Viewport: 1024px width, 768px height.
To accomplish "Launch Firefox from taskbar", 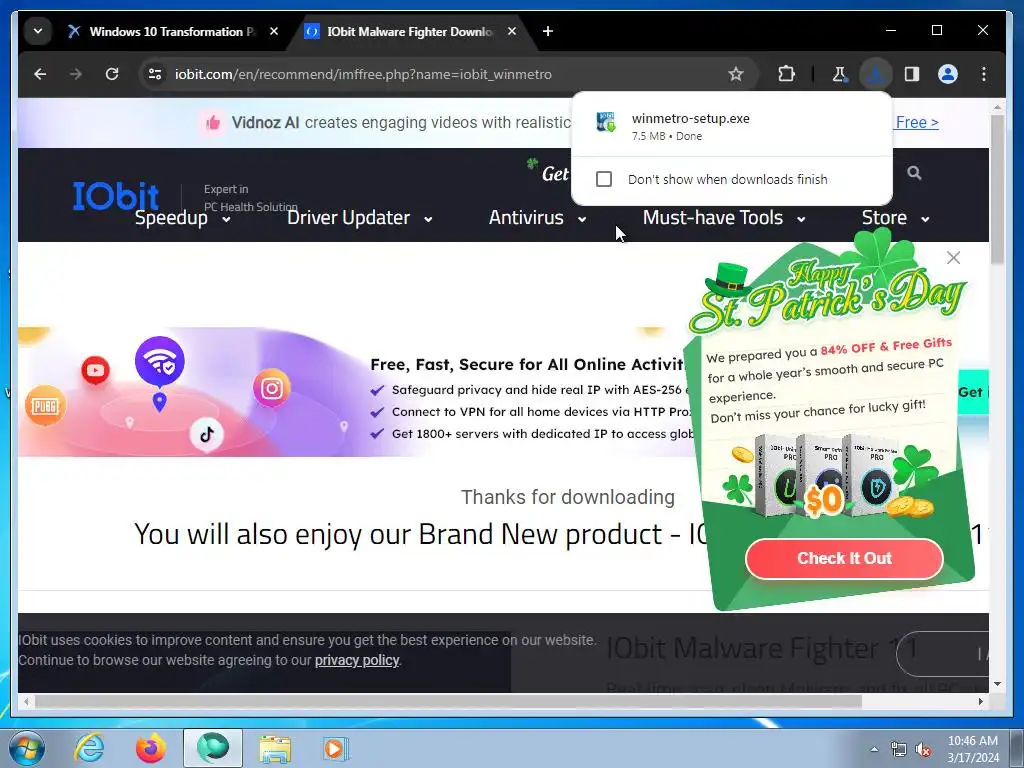I will (151, 748).
